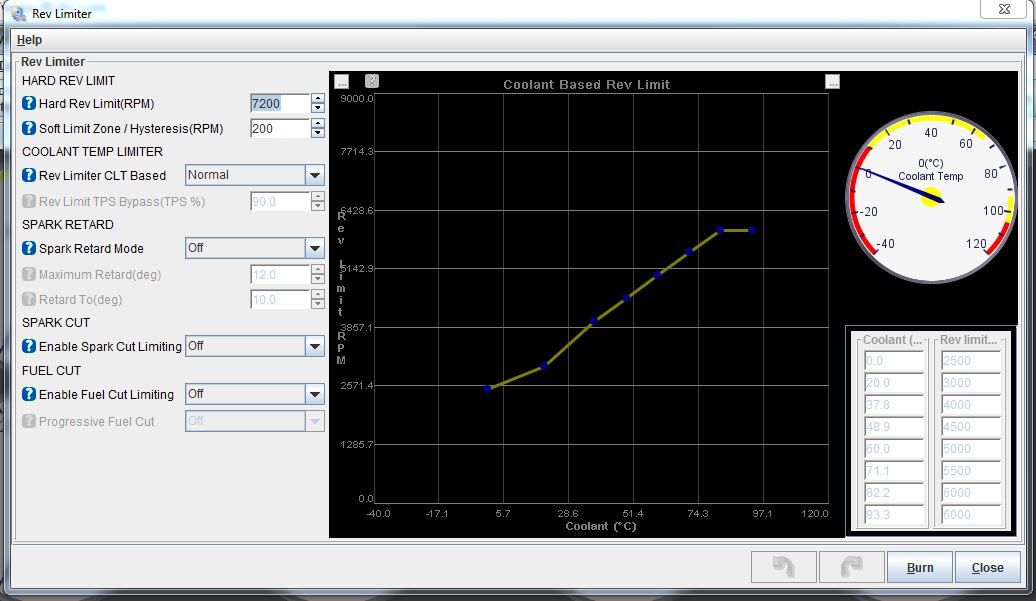Viewport: 1036px width, 601px height.
Task: Click the Close button
Action: coord(987,567)
